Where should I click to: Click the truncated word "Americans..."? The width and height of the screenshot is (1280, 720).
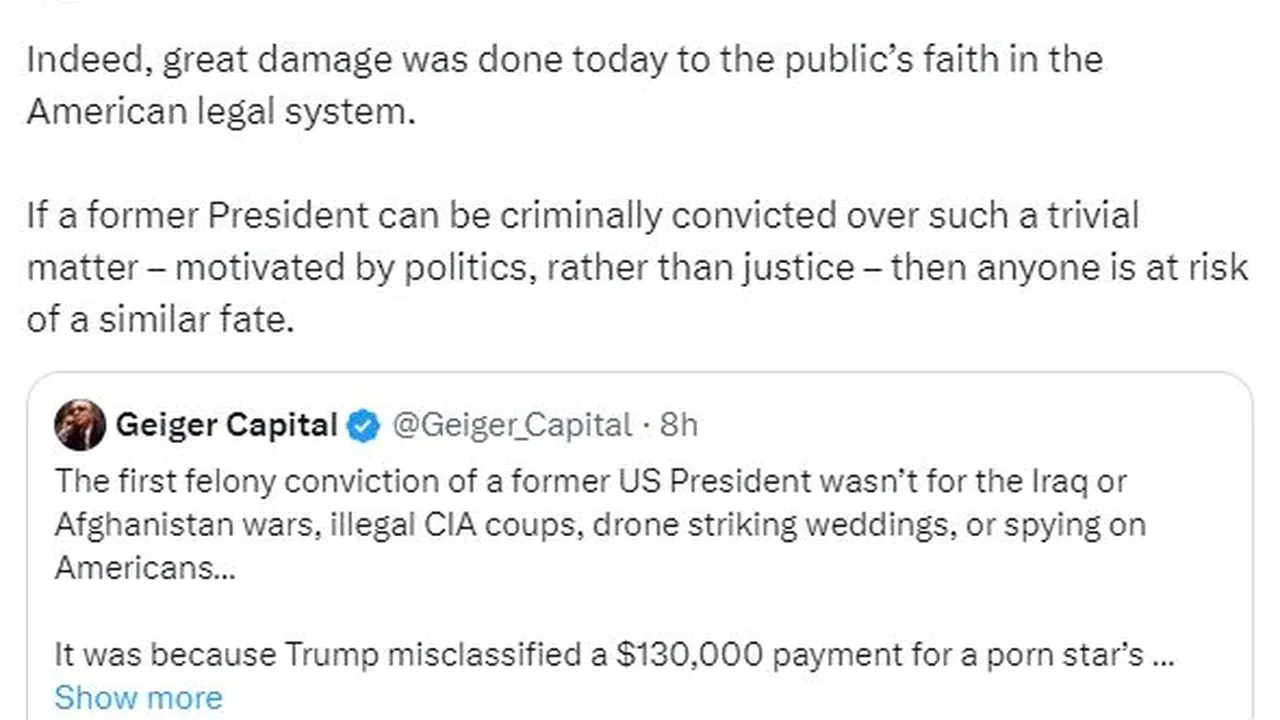point(134,567)
